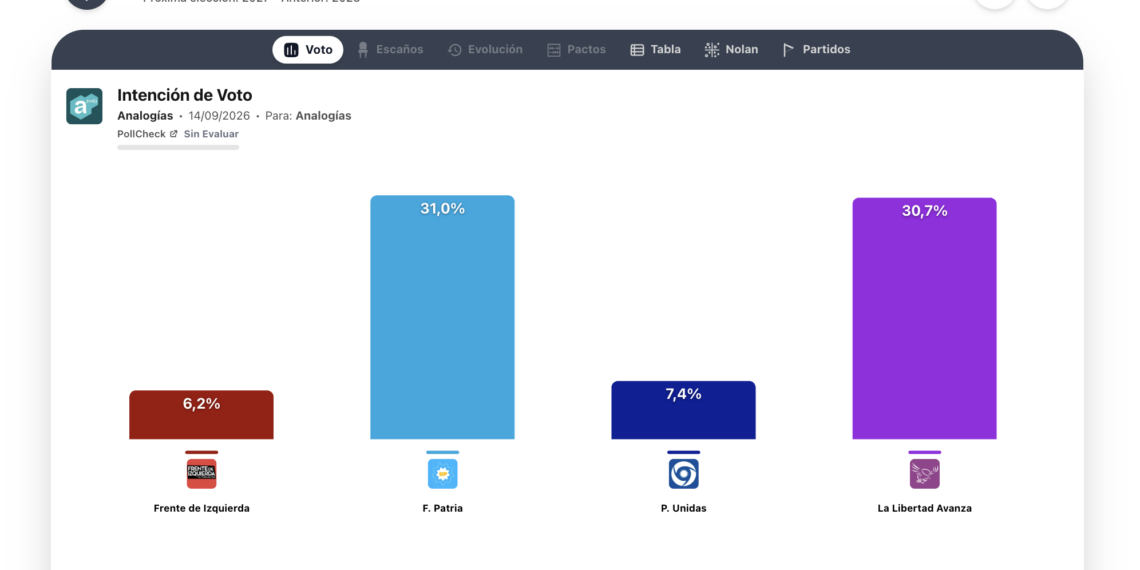Open the PollCheck link
Screen dimensions: 1140x570
point(147,134)
